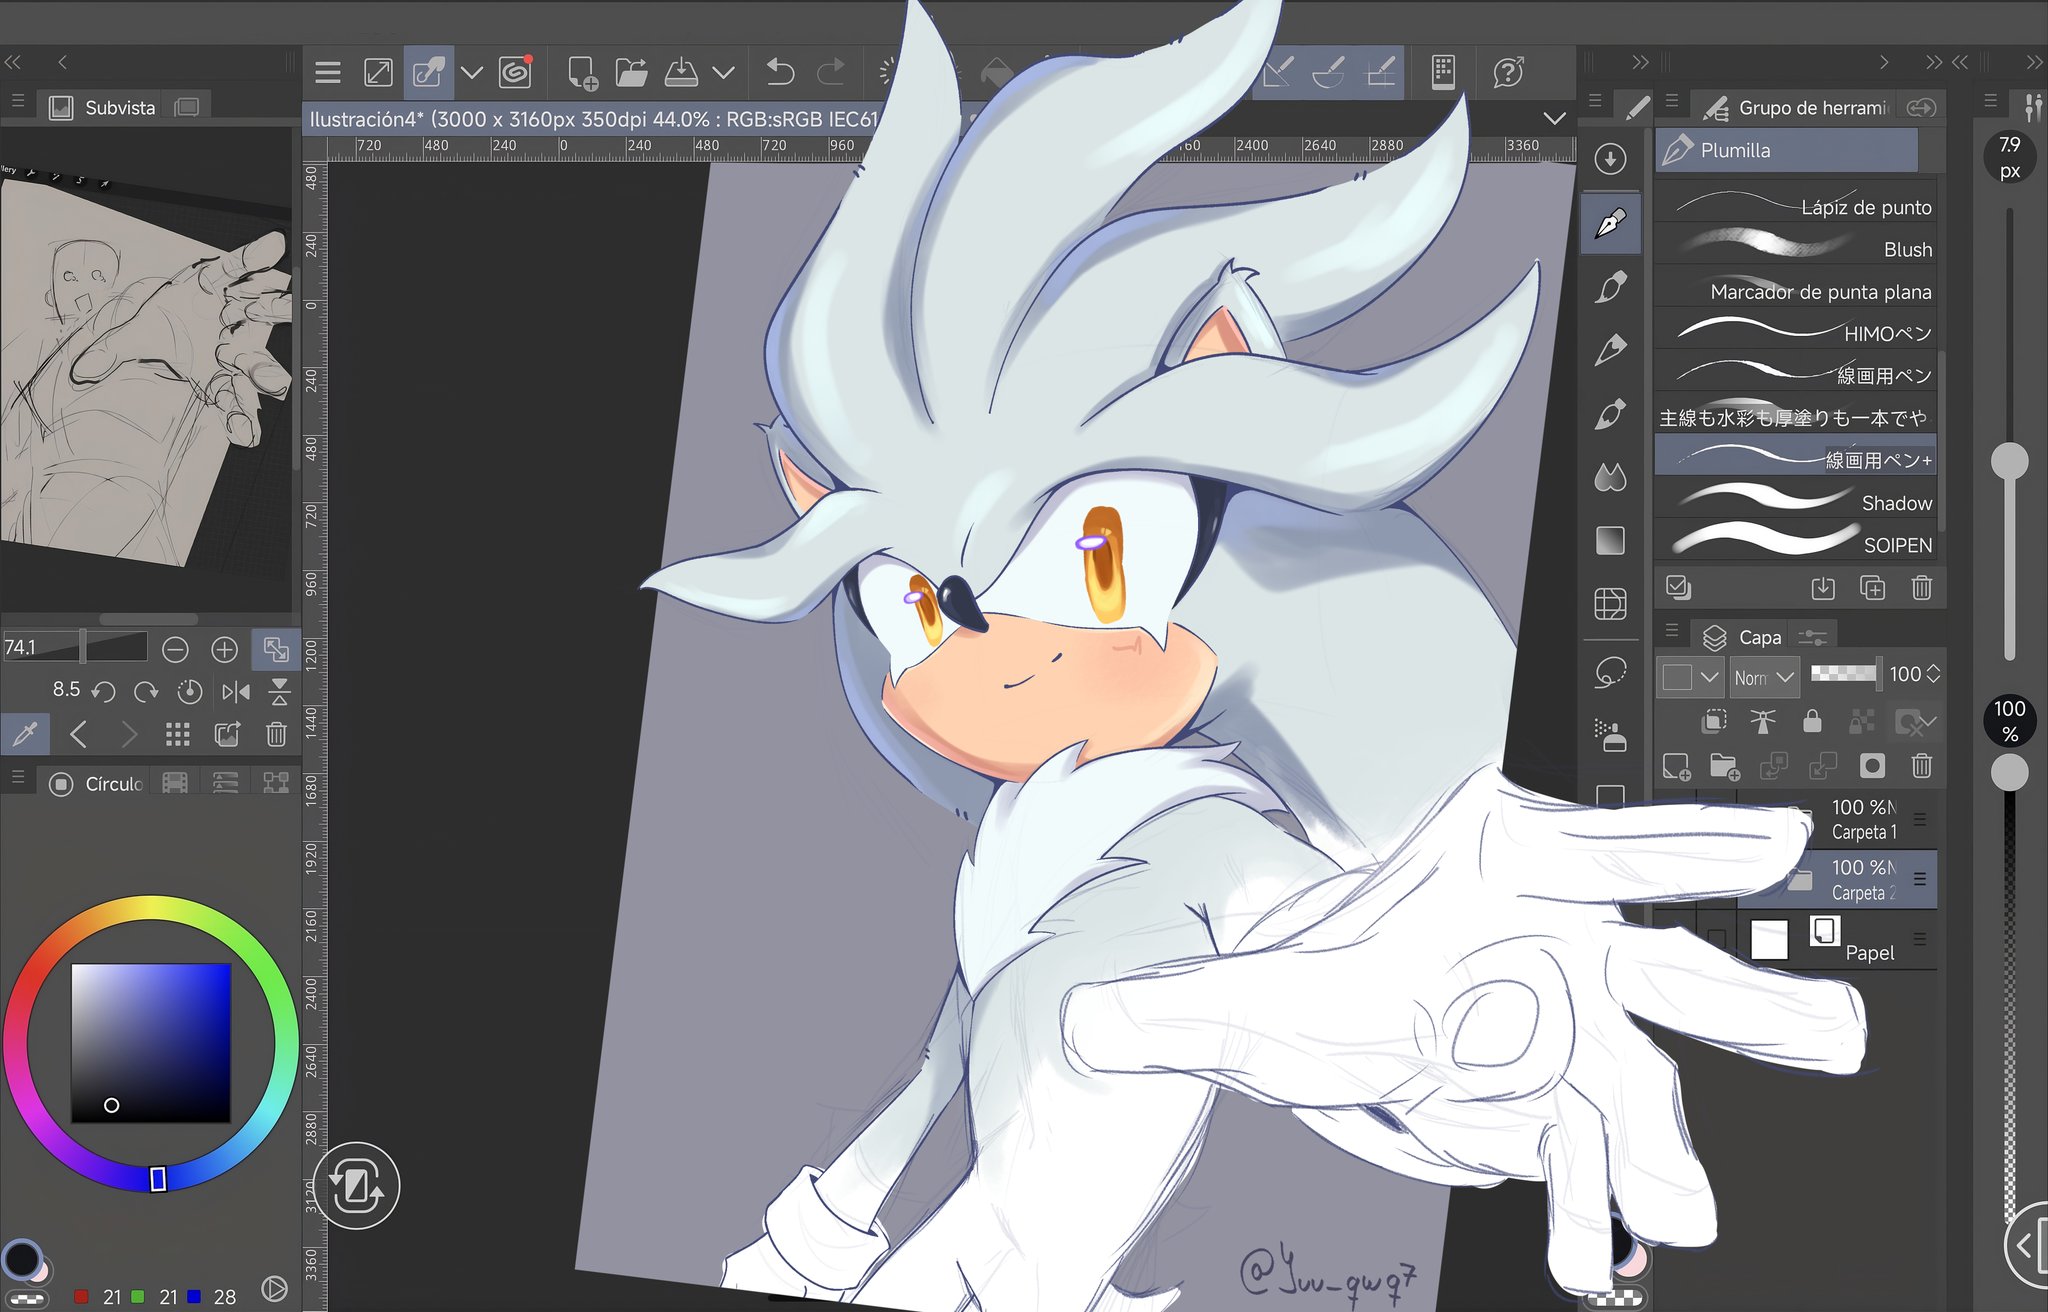Toggle the Lock layer padlock
This screenshot has width=2048, height=1312.
click(x=1812, y=721)
